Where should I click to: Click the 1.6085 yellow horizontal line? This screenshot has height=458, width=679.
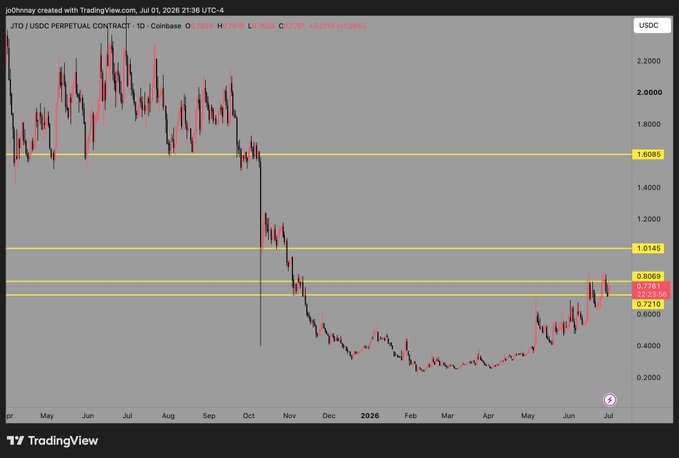[319, 155]
